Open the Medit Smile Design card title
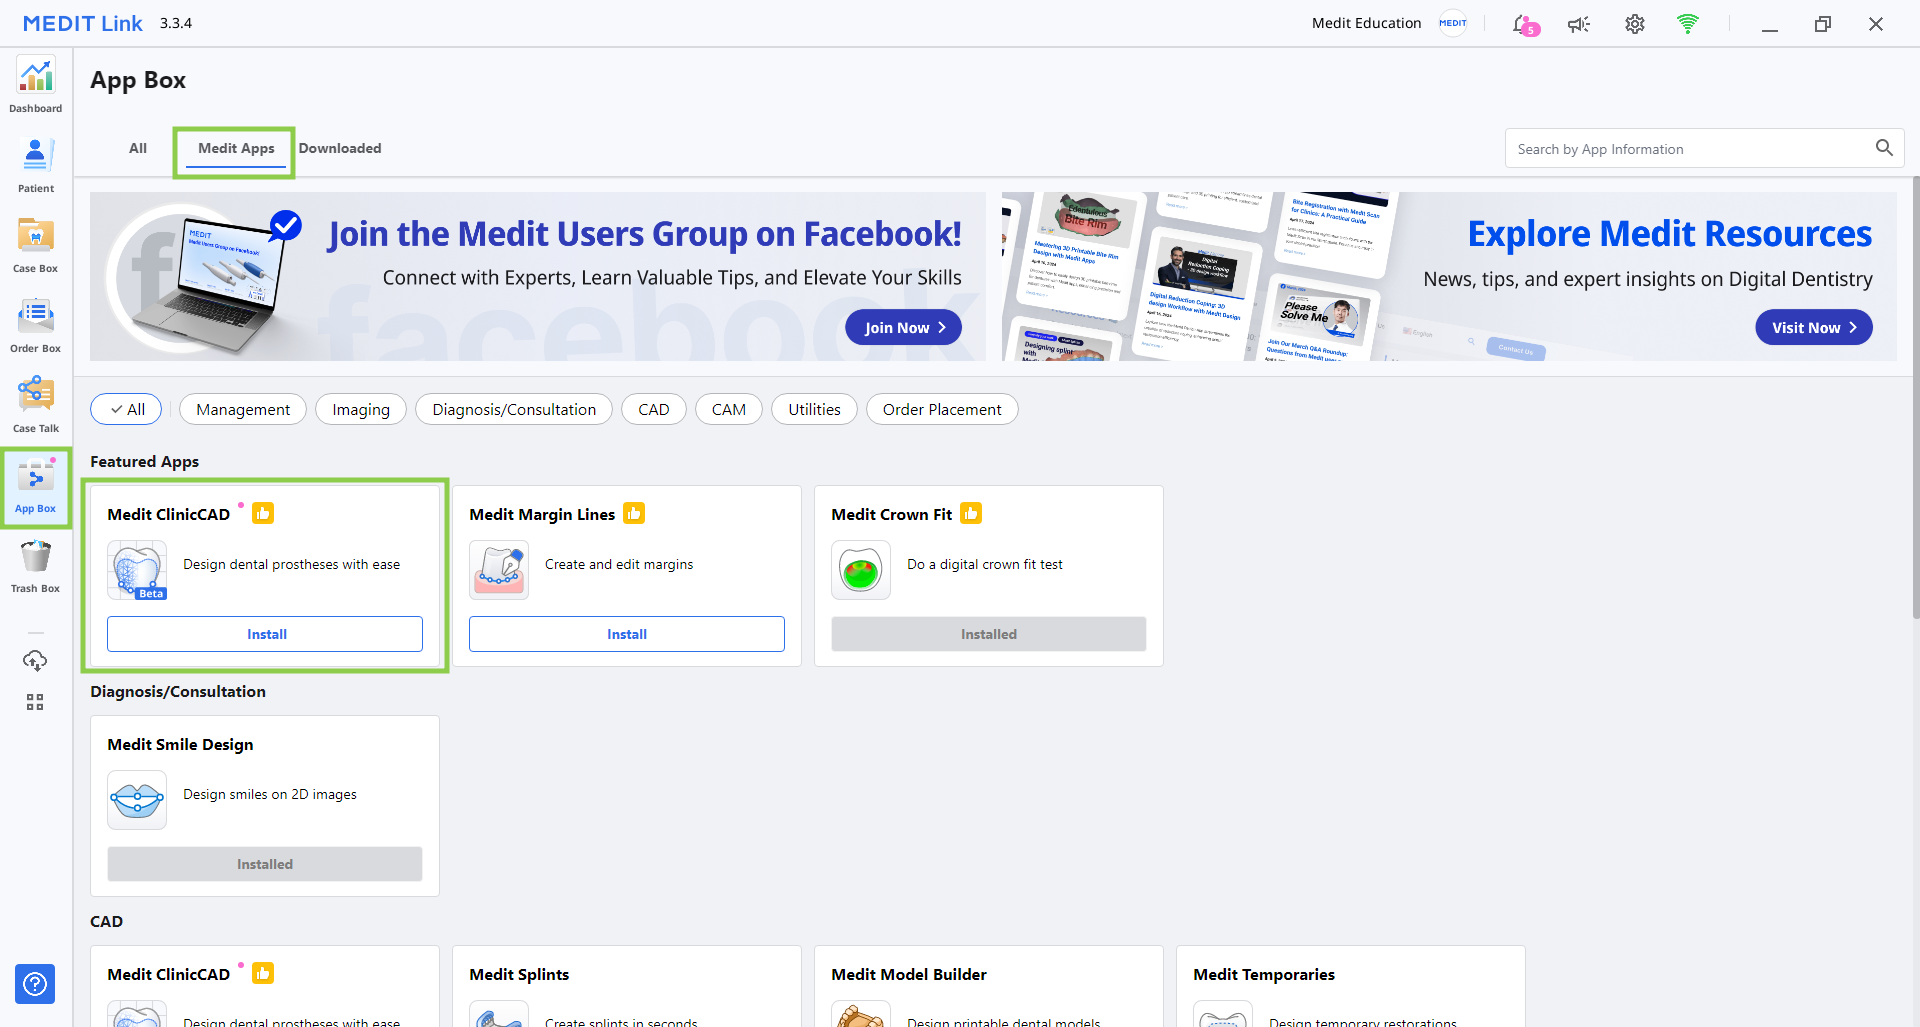Screen dimensions: 1920x1027 [x=180, y=744]
